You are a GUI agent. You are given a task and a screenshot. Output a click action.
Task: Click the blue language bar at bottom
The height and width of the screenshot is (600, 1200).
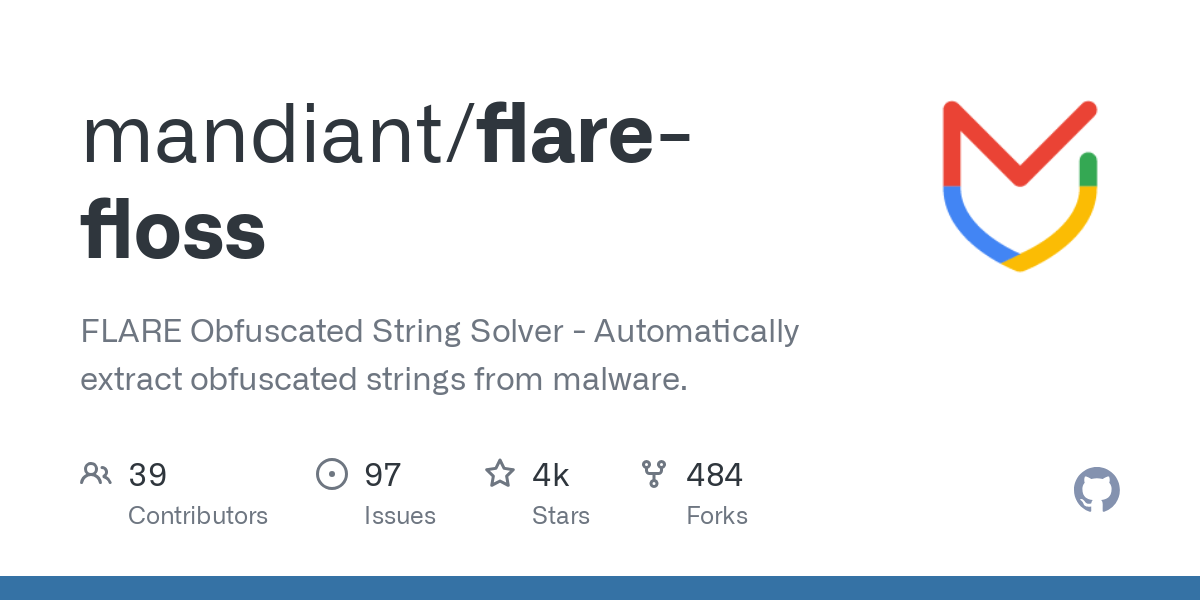click(x=600, y=588)
